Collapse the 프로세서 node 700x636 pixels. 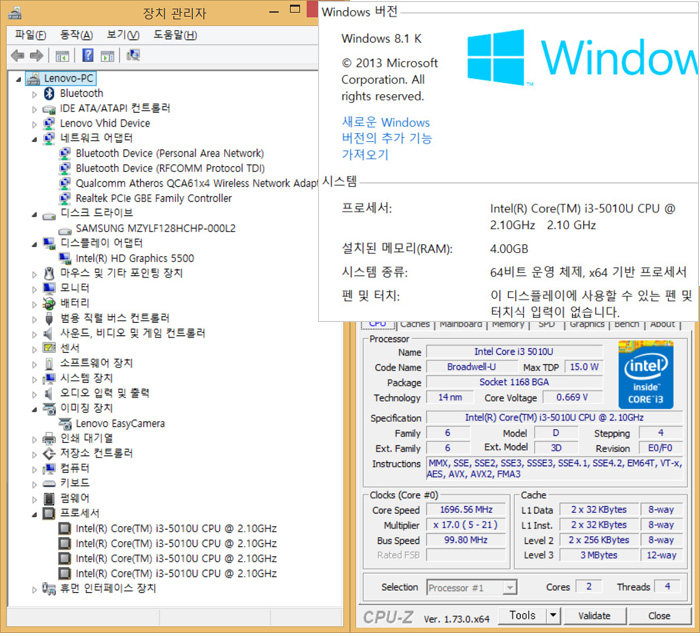point(34,515)
